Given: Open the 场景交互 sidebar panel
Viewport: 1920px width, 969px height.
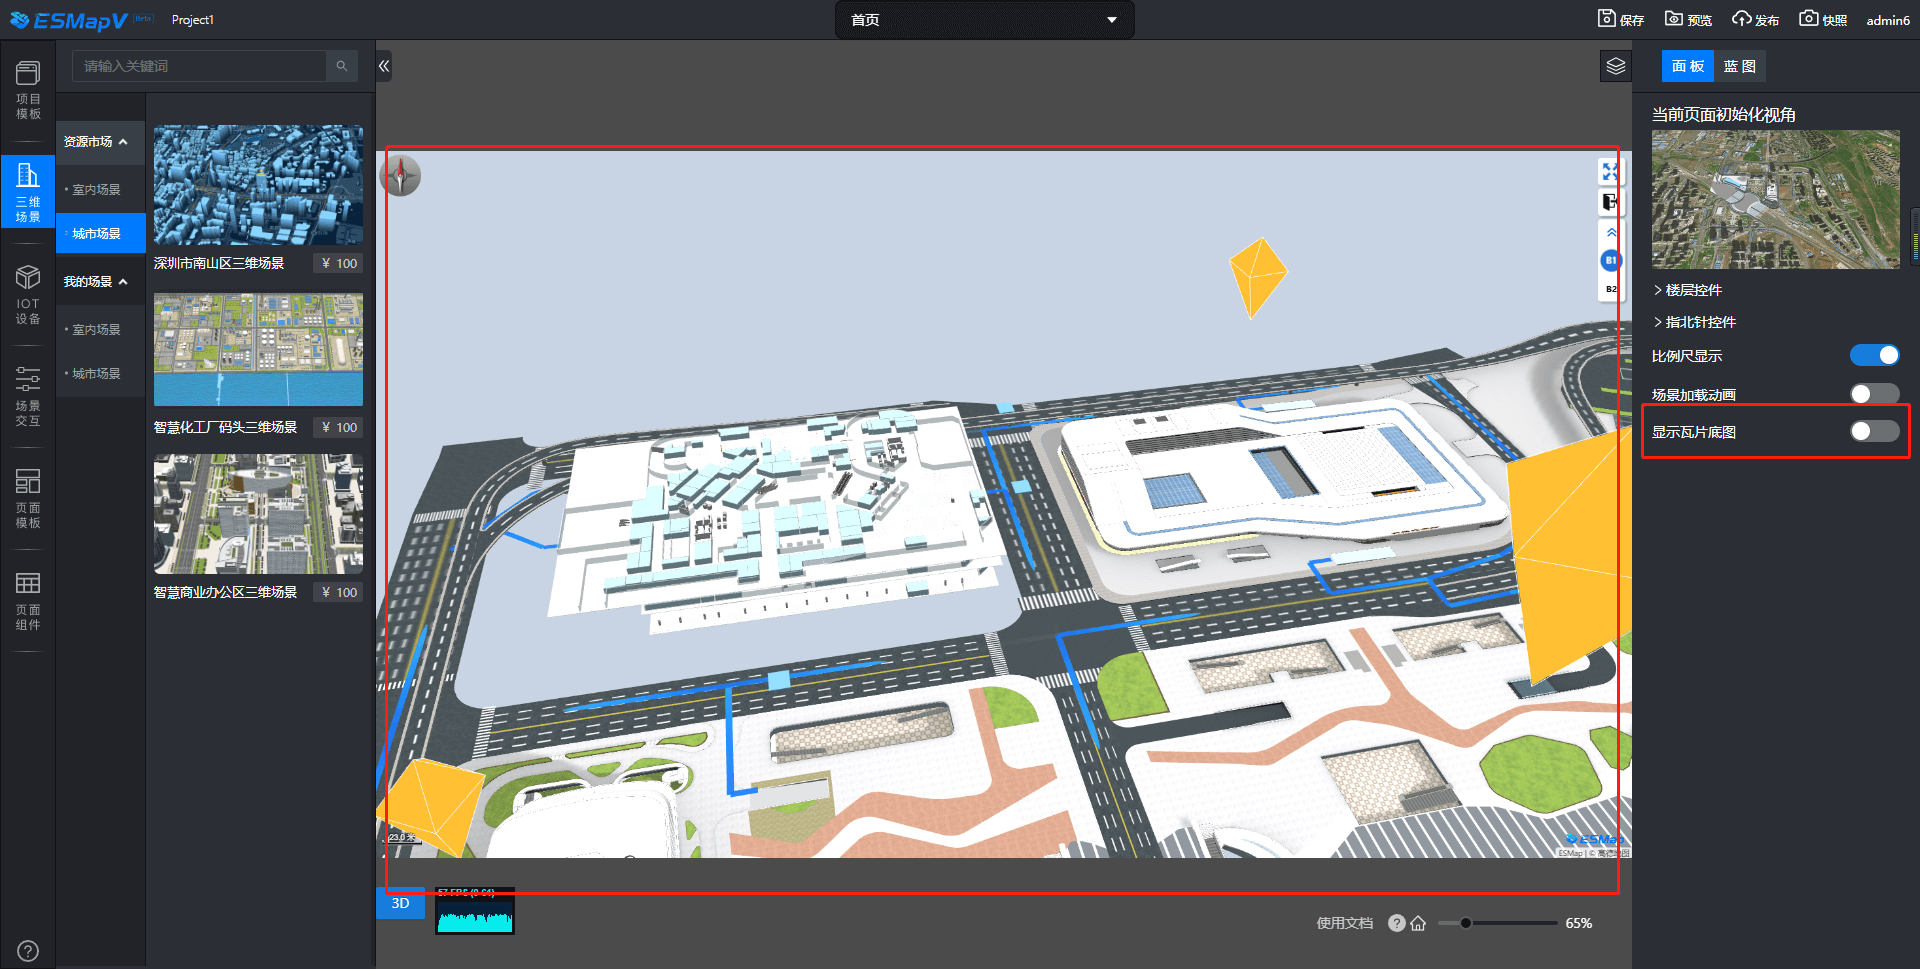Looking at the screenshot, I should (28, 396).
